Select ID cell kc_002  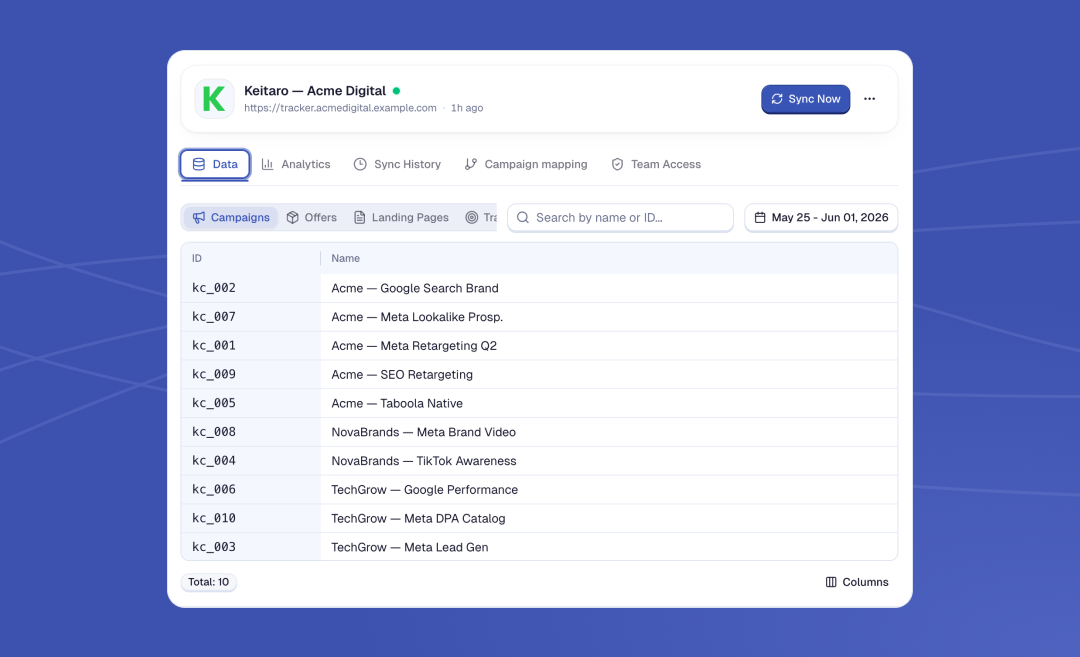pyautogui.click(x=214, y=288)
